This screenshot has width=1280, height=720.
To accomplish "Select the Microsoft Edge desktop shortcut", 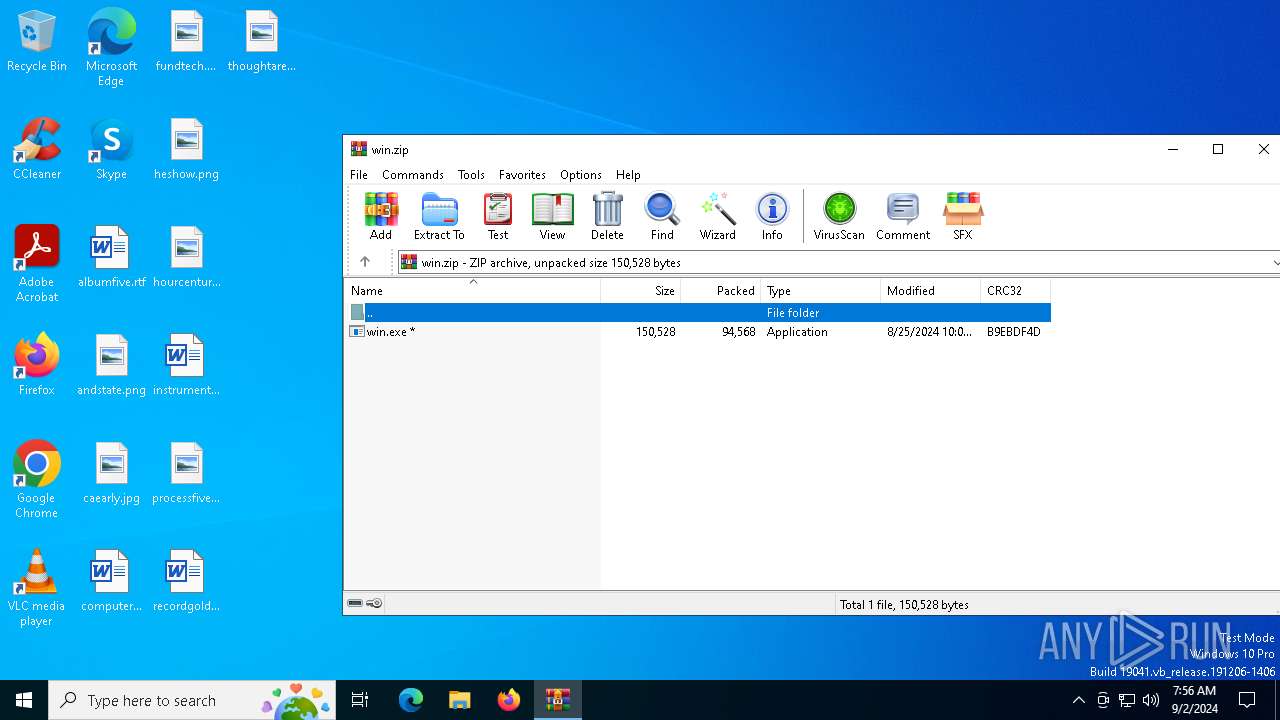I will 111,48.
